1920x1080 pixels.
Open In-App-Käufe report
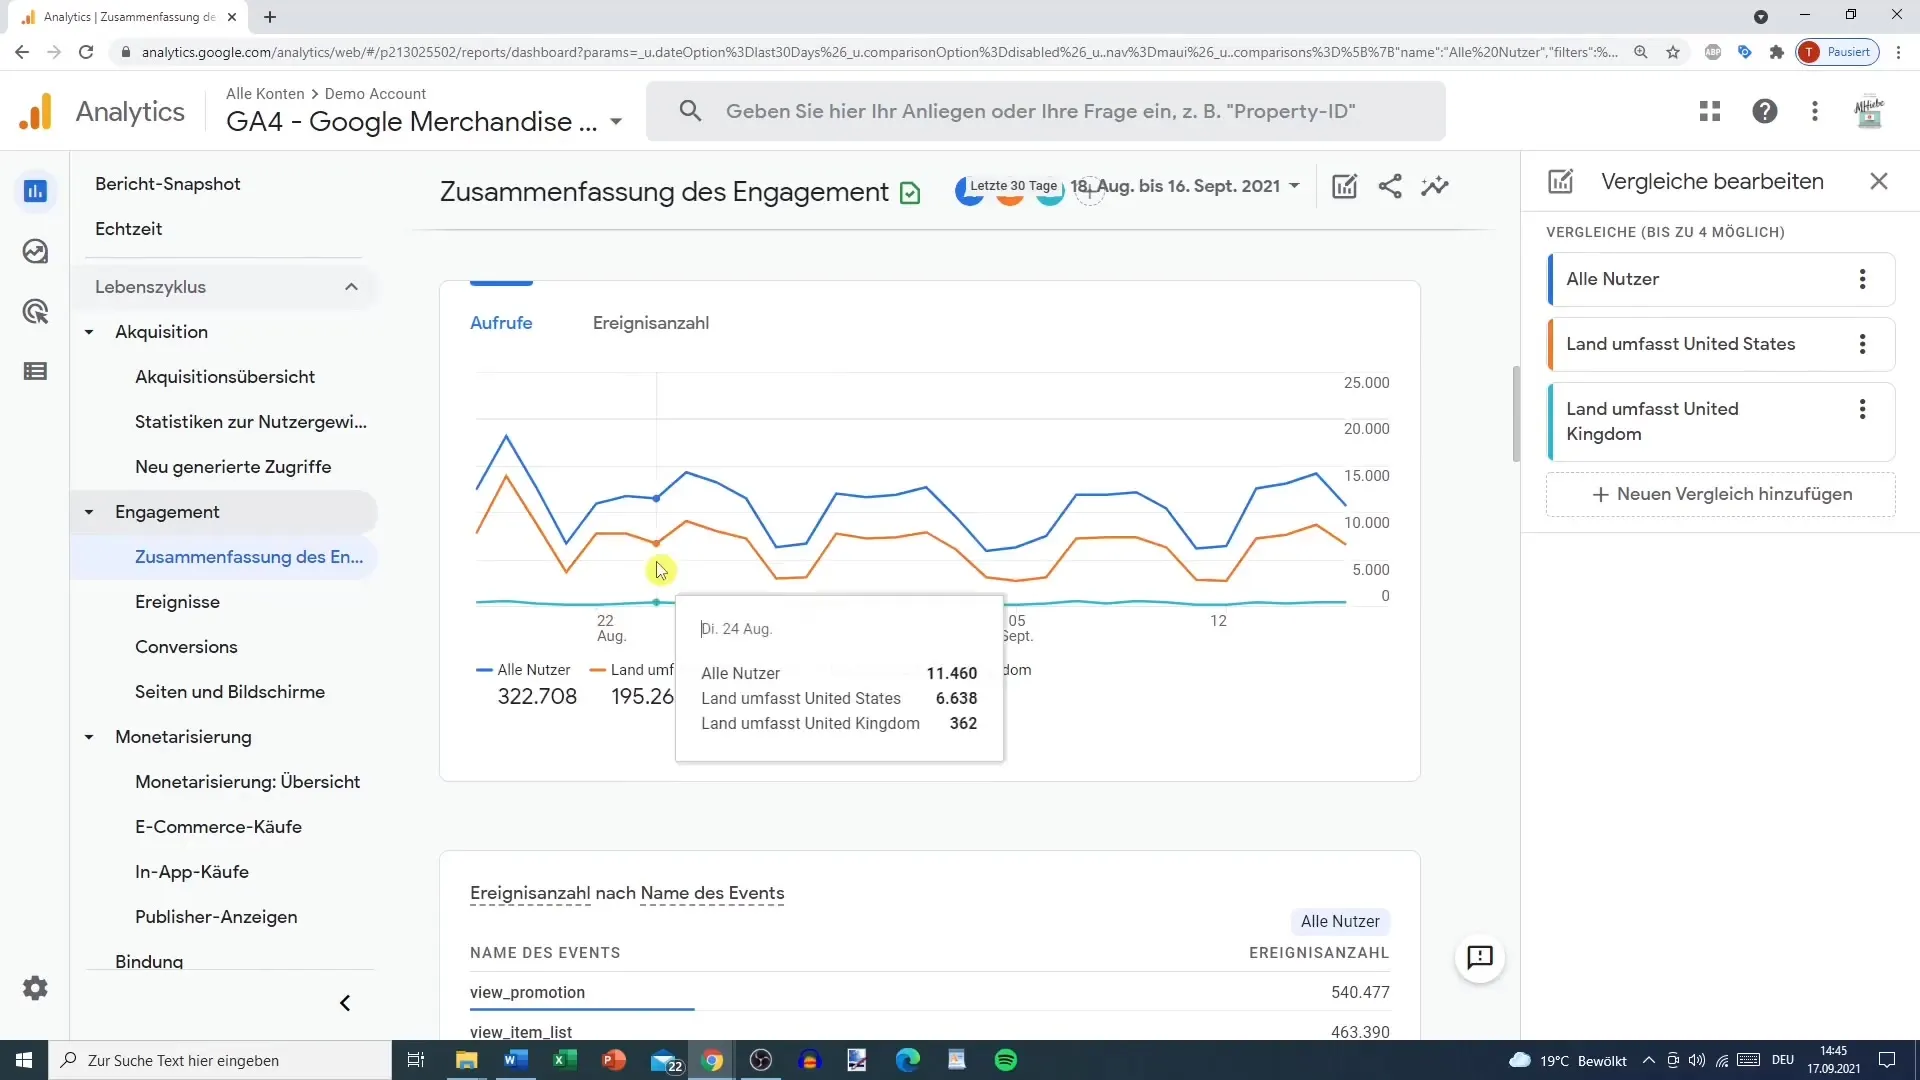point(192,872)
